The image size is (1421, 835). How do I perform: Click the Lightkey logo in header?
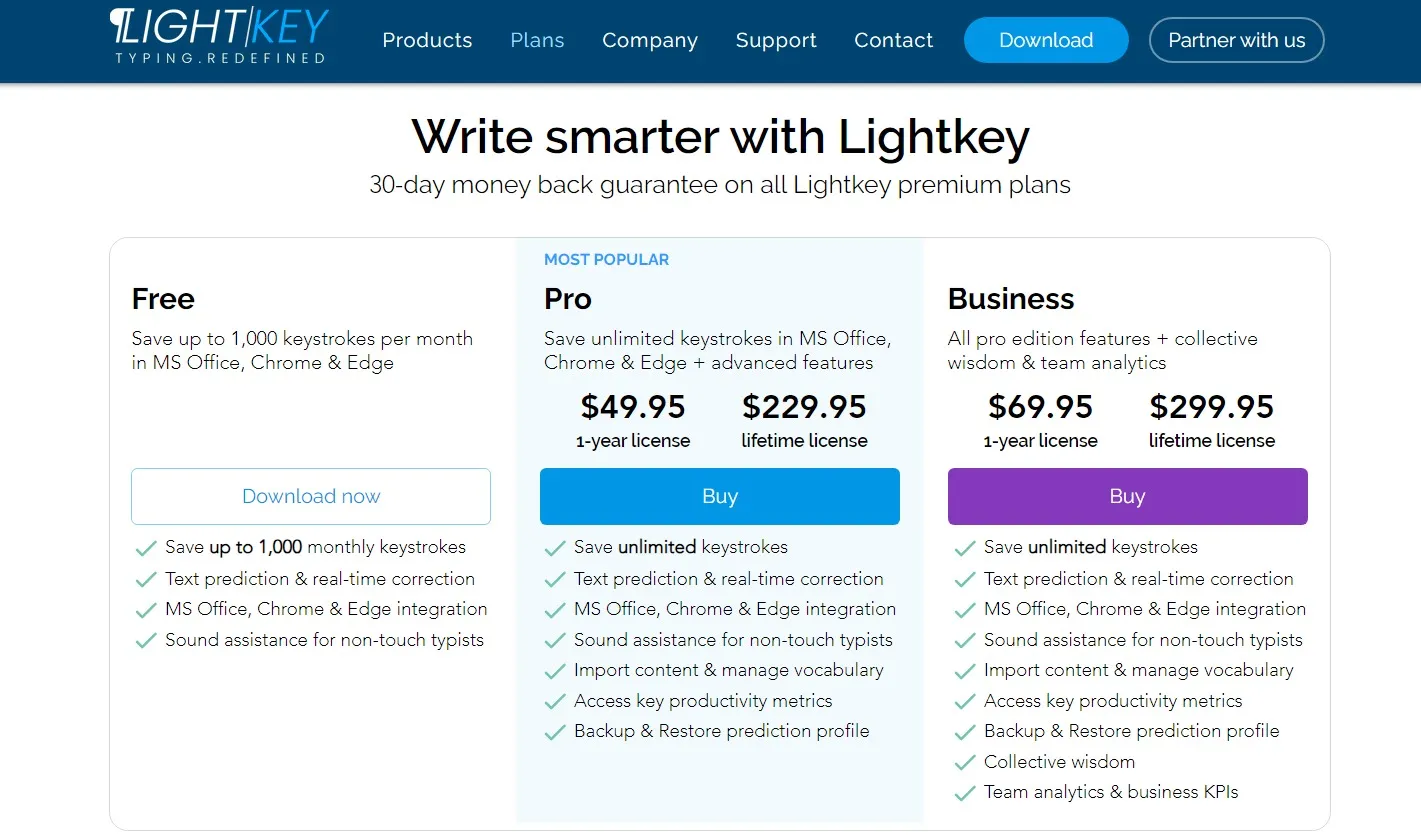(x=219, y=36)
